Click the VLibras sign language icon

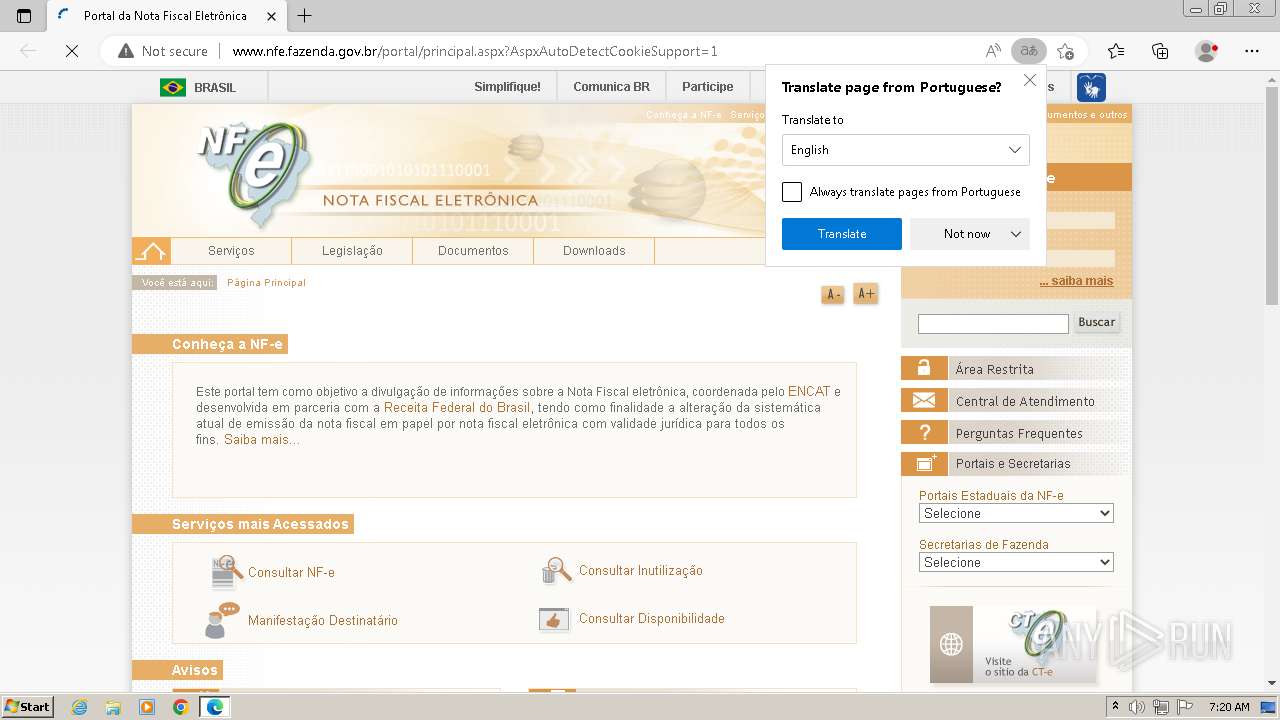pyautogui.click(x=1091, y=87)
